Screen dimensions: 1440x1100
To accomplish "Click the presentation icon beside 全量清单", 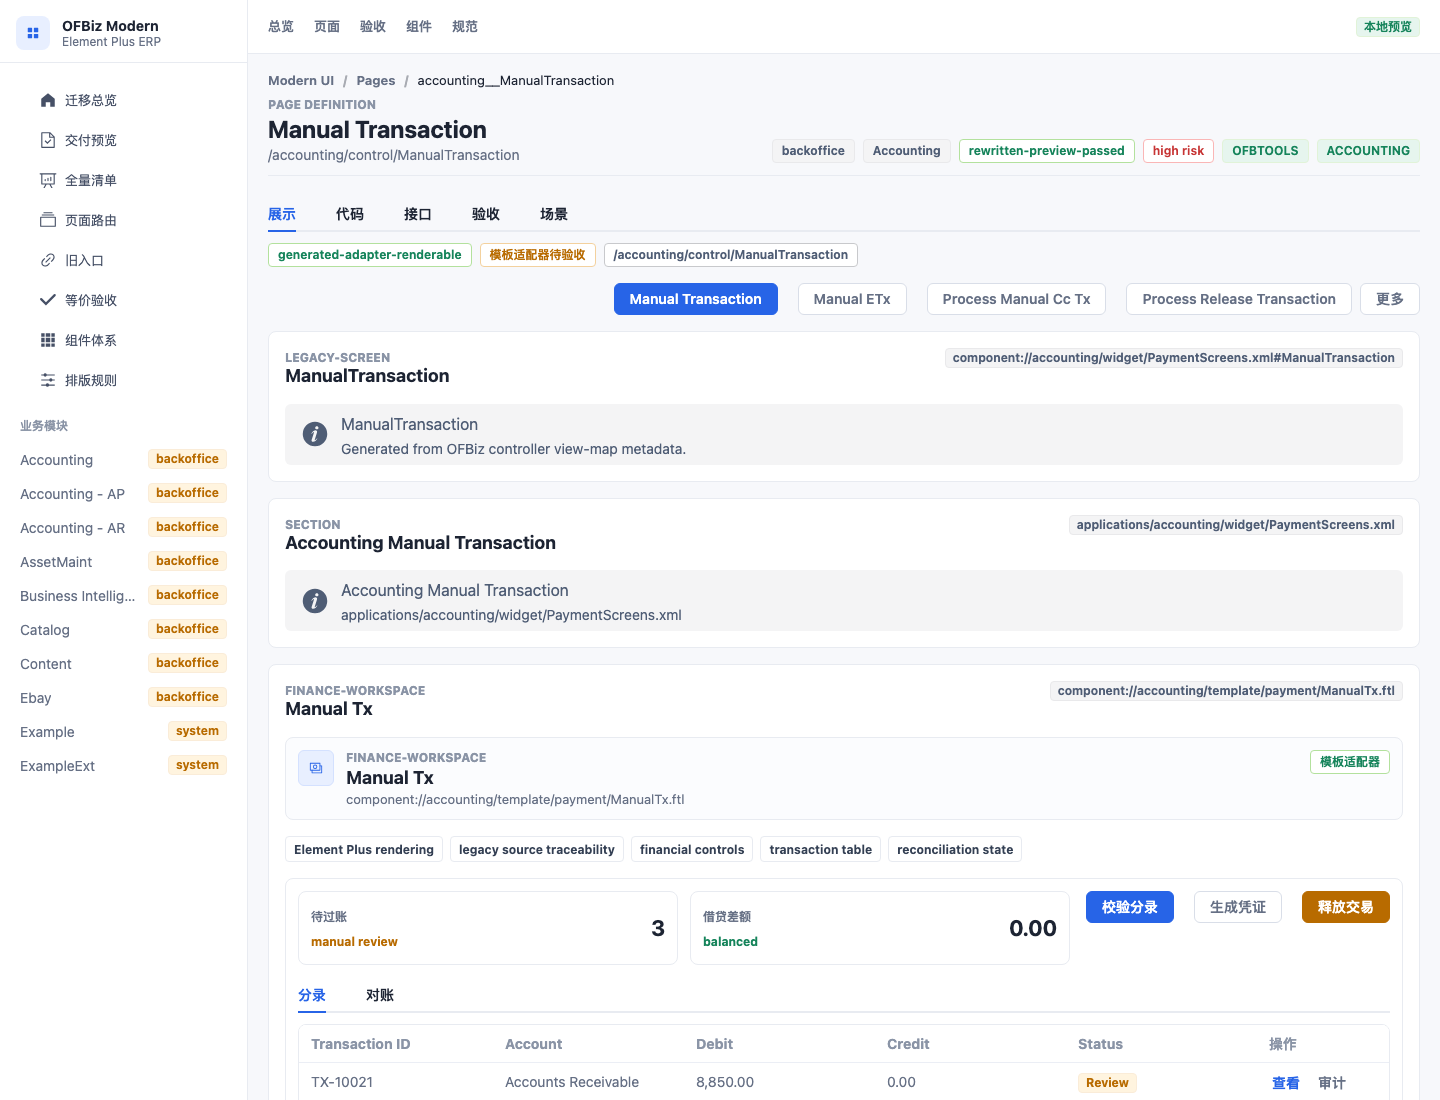I will pos(48,180).
